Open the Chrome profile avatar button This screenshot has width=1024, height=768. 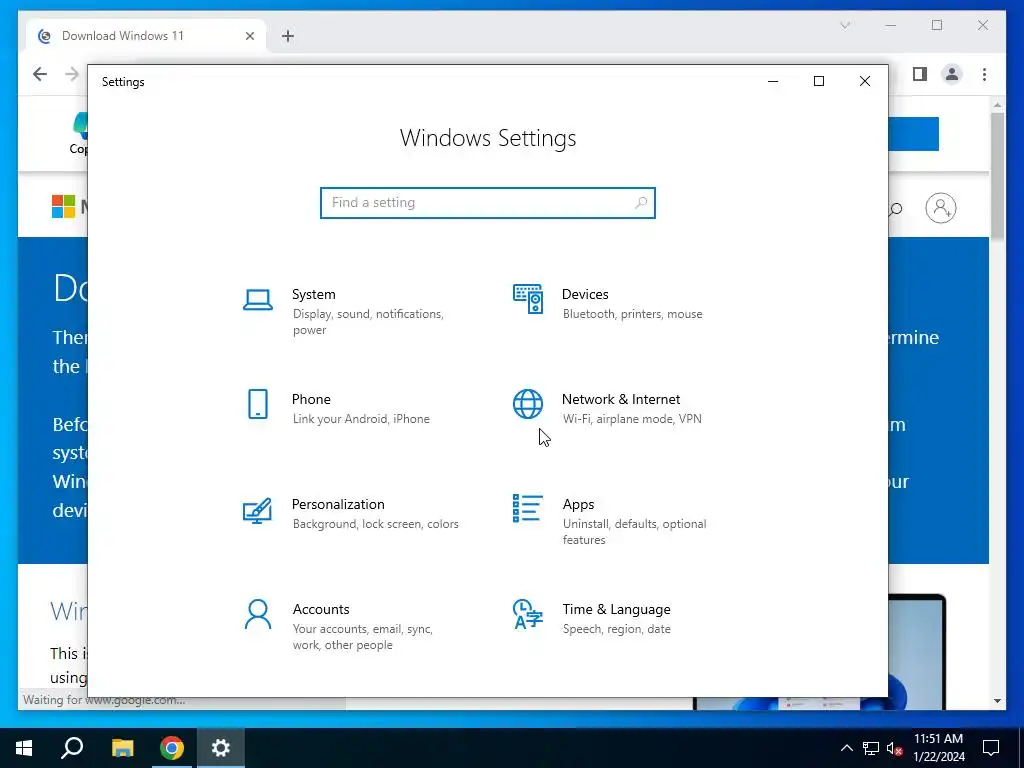(x=952, y=74)
